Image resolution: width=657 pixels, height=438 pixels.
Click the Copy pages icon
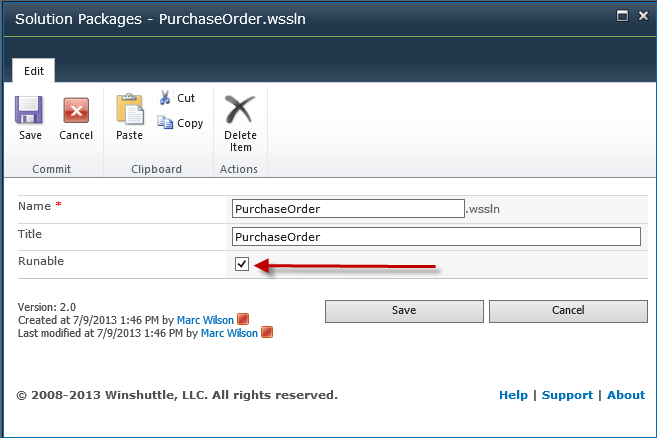[165, 122]
